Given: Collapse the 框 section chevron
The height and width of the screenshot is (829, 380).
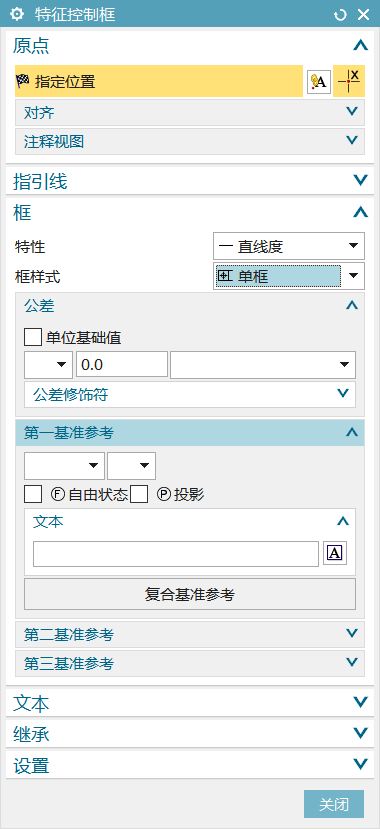Looking at the screenshot, I should (360, 213).
